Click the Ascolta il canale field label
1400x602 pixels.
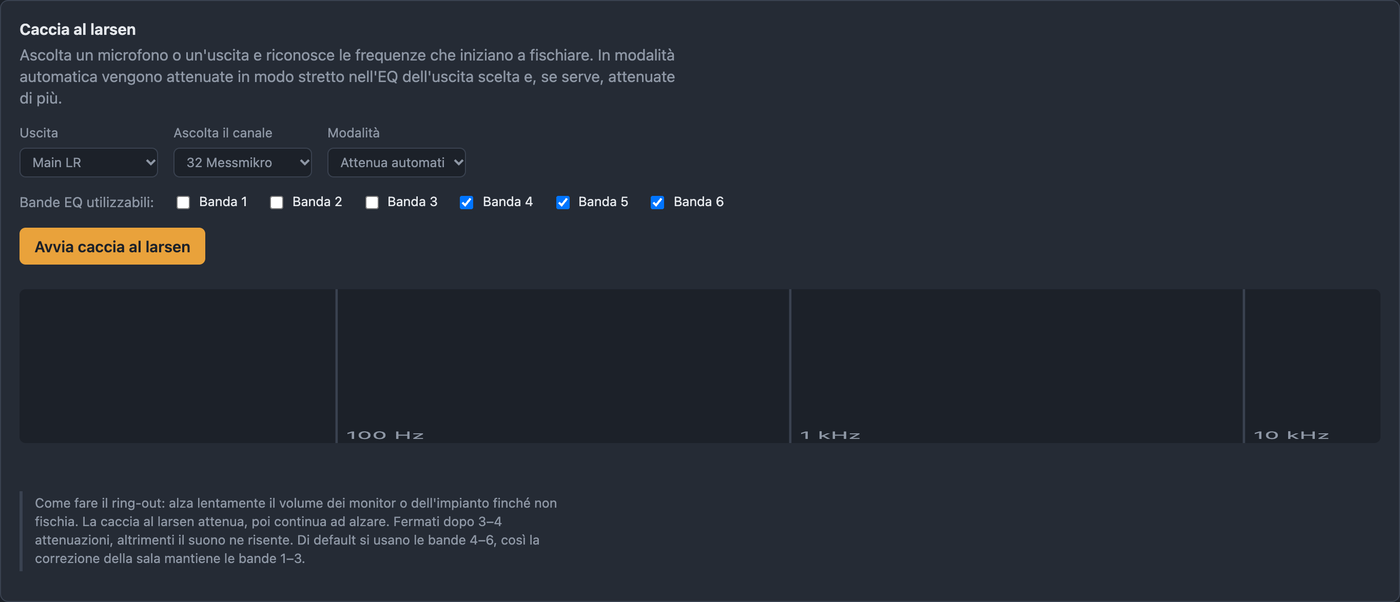coord(223,133)
